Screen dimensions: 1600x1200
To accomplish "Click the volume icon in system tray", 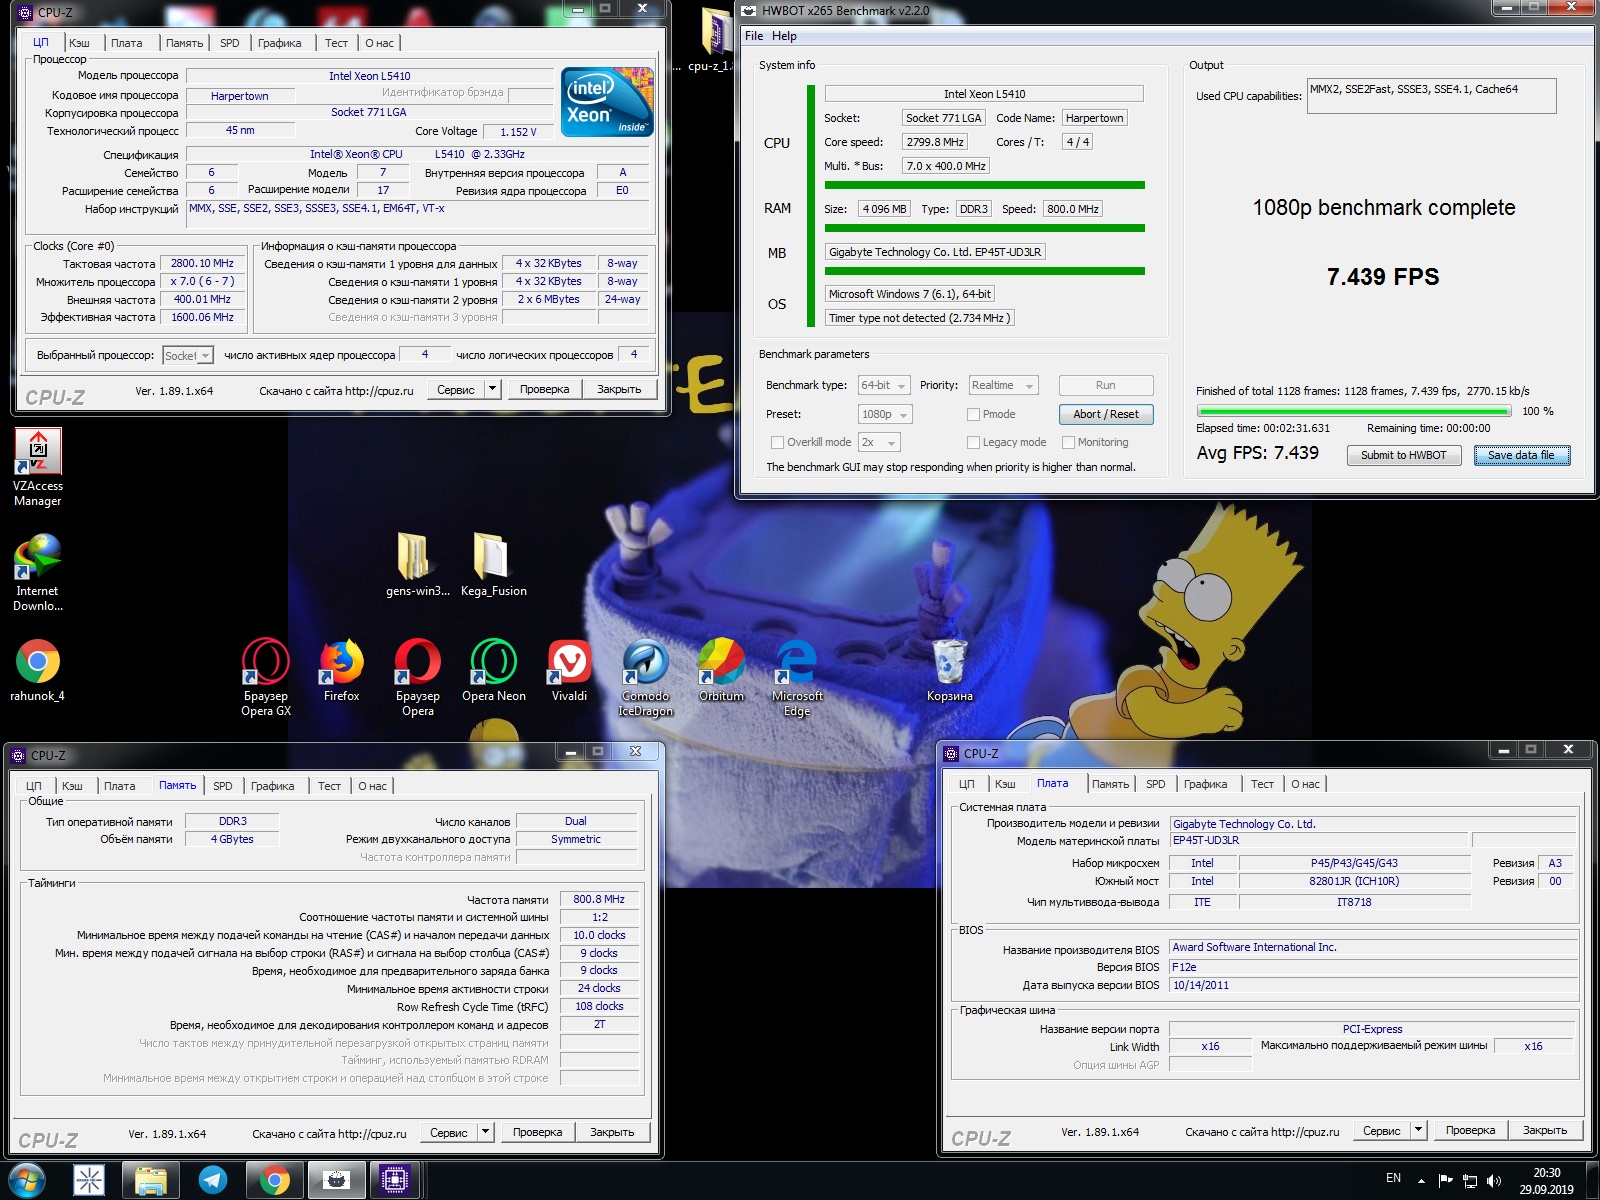I will pos(1494,1181).
